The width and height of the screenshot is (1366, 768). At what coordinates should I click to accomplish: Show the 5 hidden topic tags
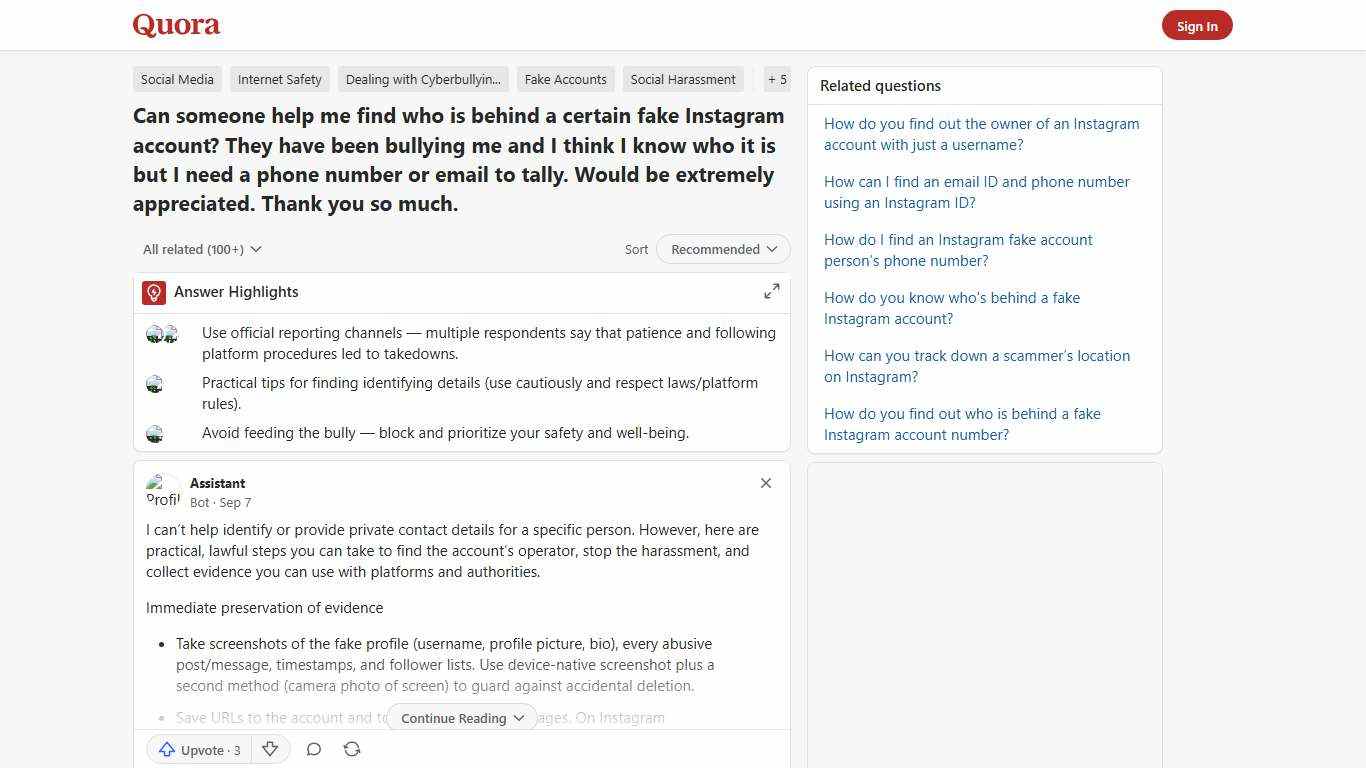(x=777, y=79)
